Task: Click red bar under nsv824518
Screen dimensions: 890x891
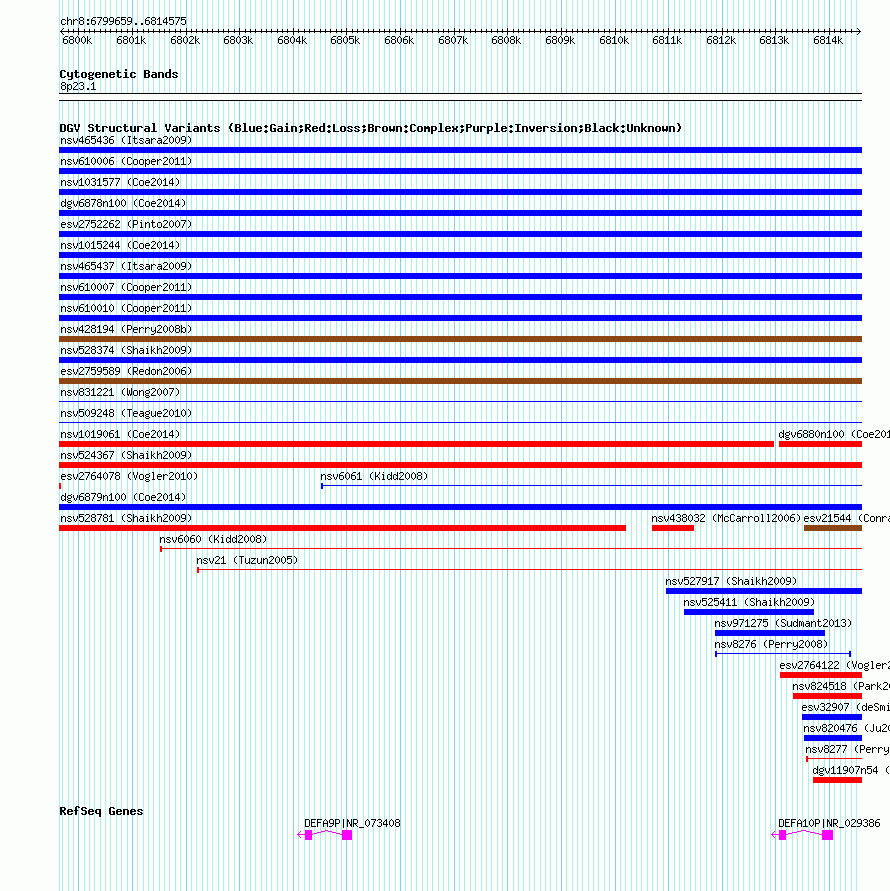Action: click(827, 697)
